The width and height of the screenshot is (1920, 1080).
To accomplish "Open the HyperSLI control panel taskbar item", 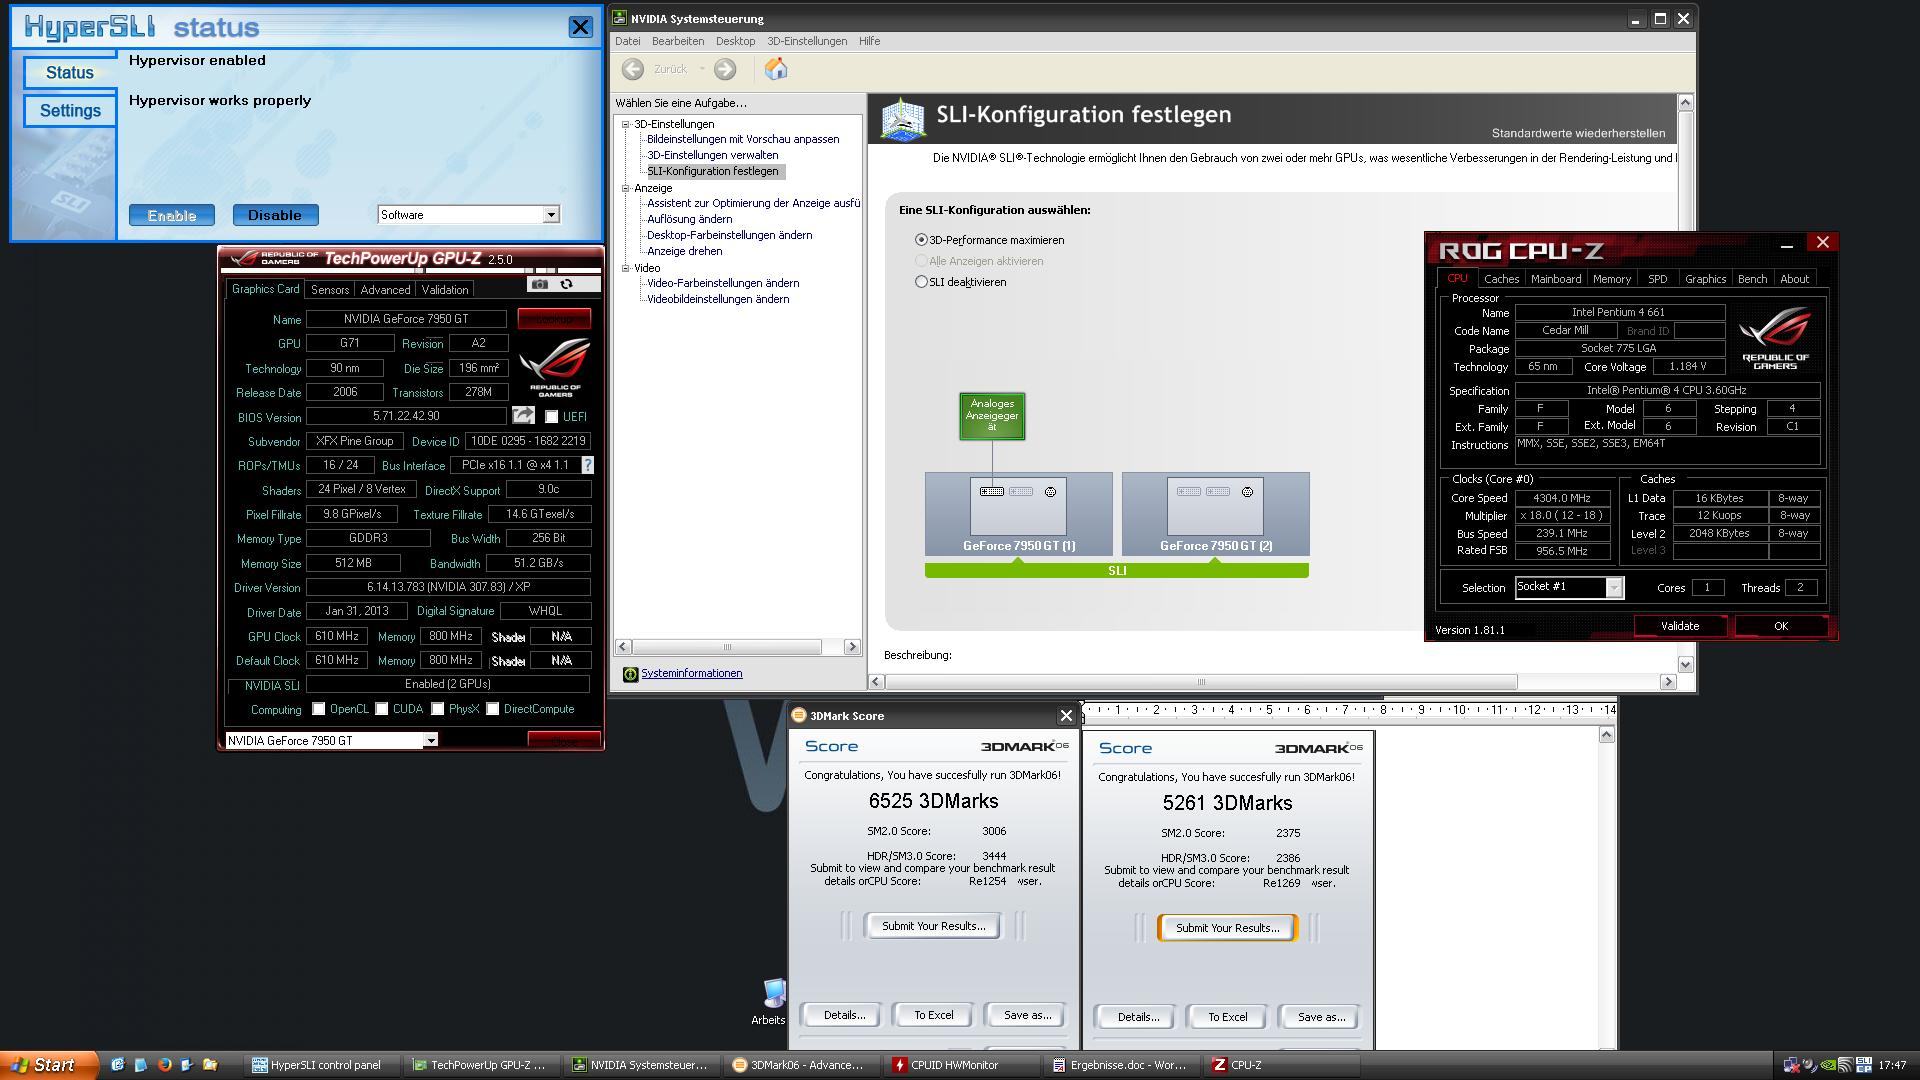I will click(x=322, y=1065).
